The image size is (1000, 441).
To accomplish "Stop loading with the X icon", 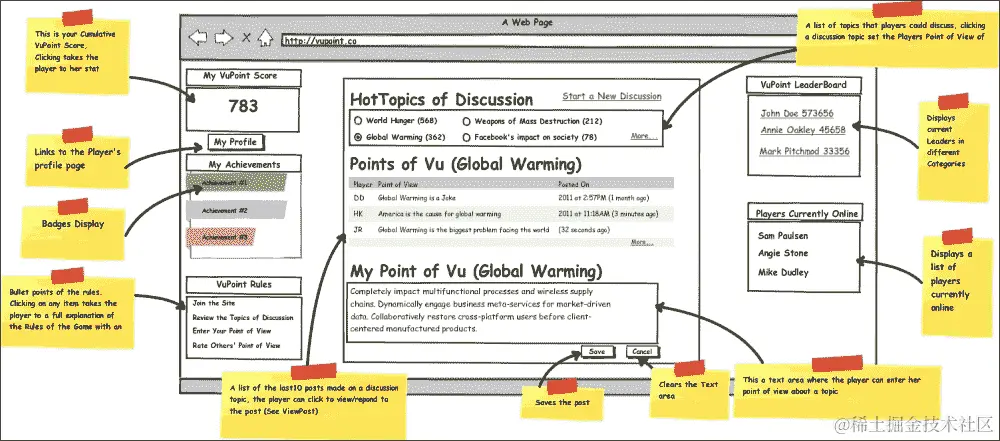I will point(246,38).
